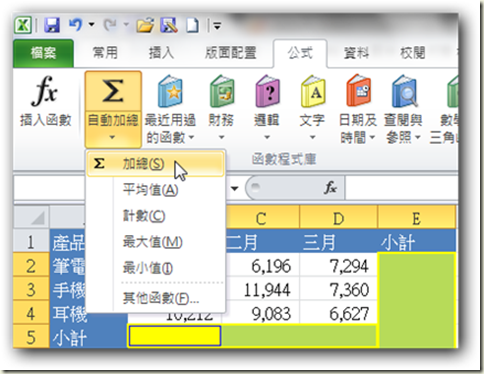
Task: Click the cell containing 7,360
Action: [339, 289]
